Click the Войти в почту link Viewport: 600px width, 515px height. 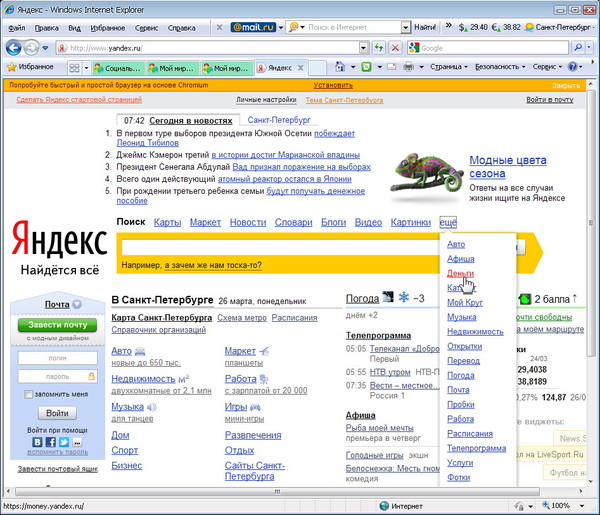coord(549,99)
